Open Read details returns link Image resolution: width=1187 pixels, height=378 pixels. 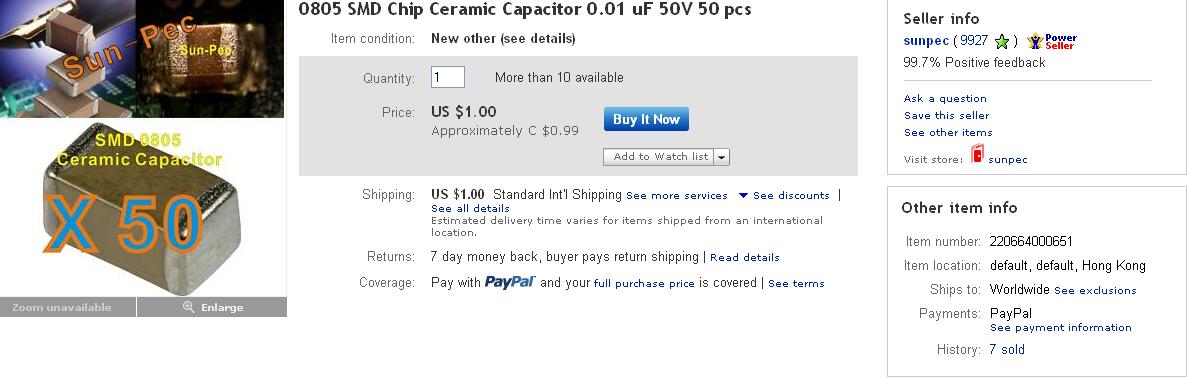click(x=745, y=258)
